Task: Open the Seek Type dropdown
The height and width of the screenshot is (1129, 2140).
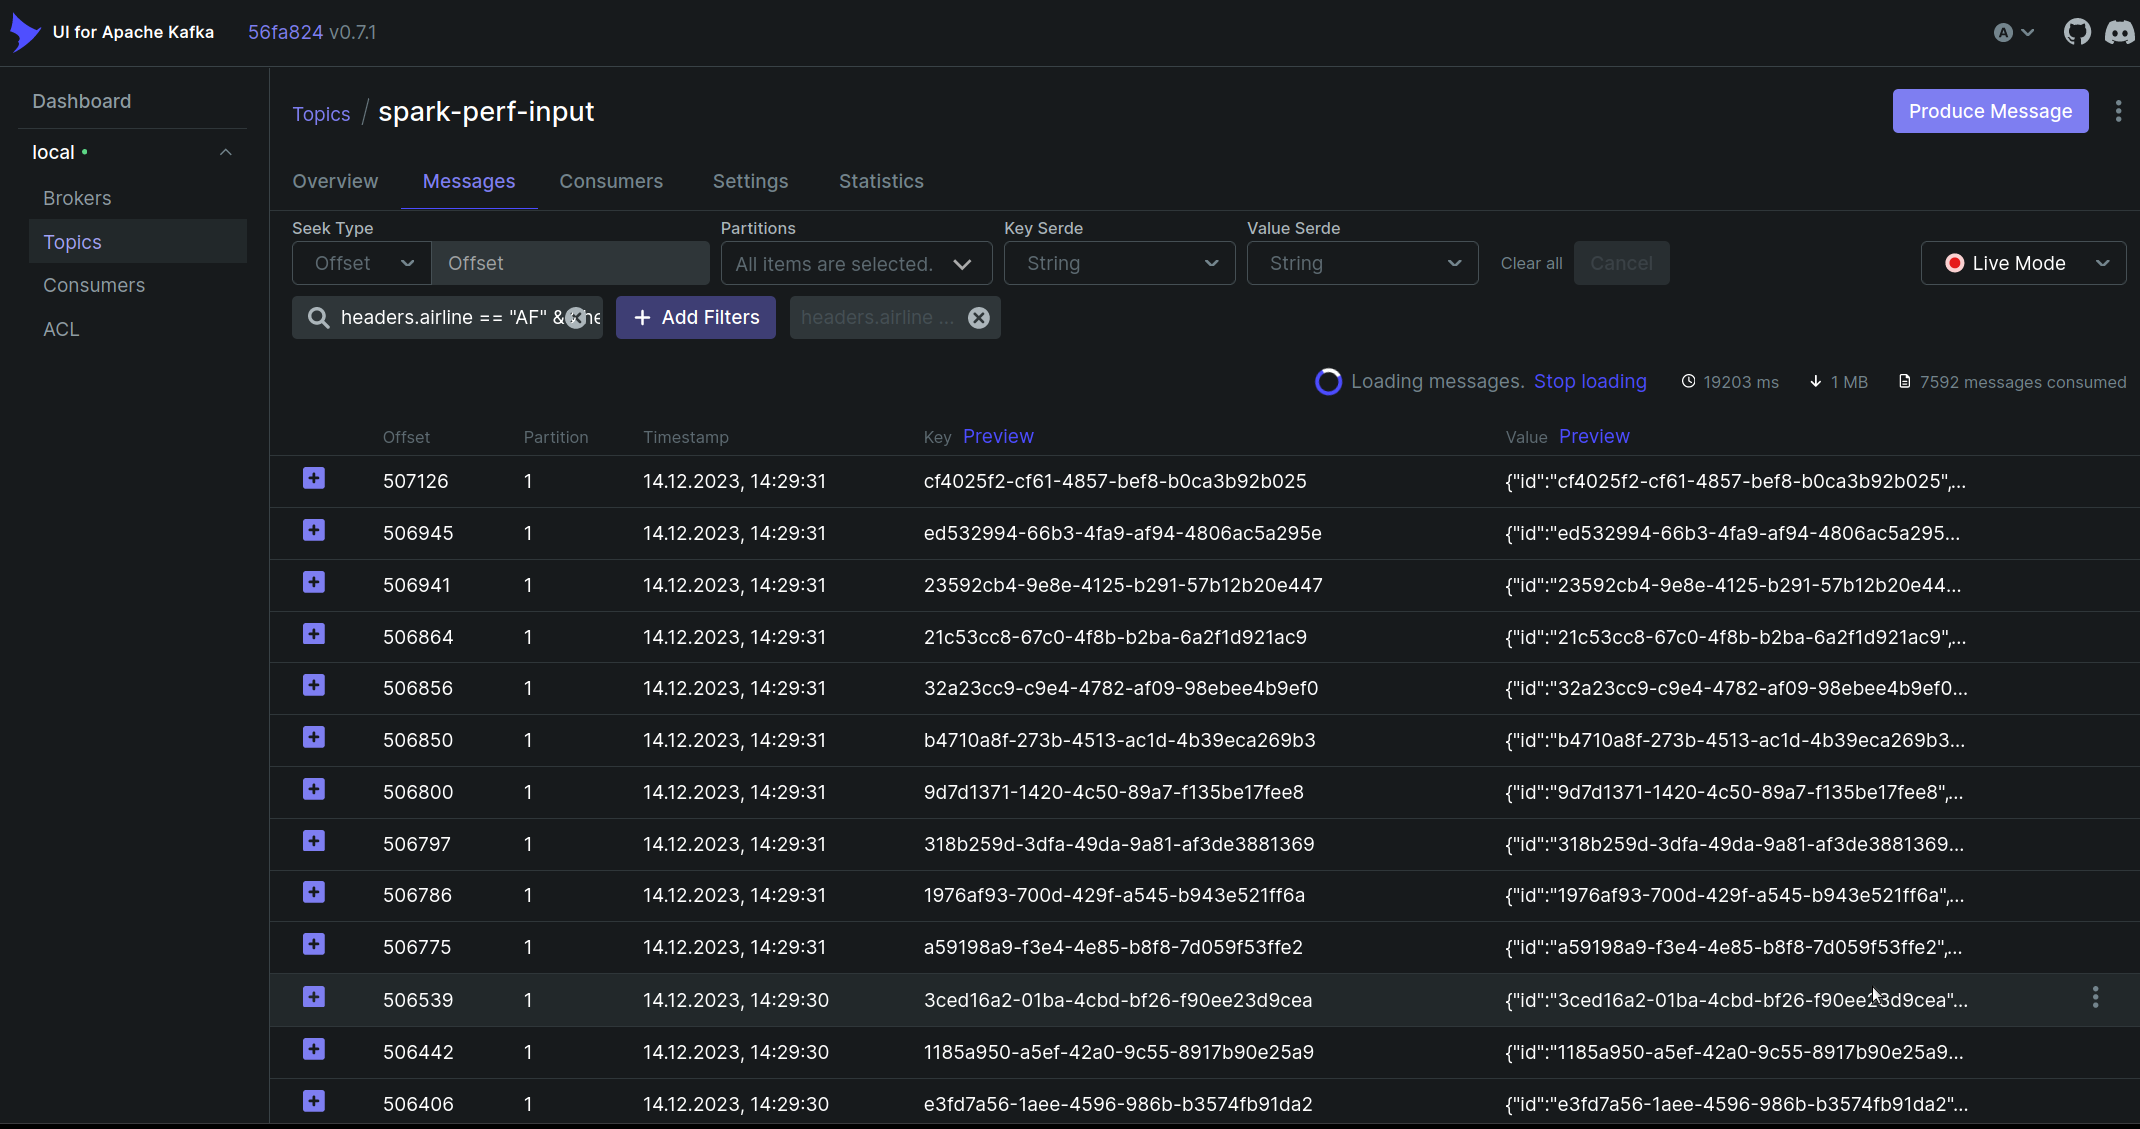Action: [362, 263]
